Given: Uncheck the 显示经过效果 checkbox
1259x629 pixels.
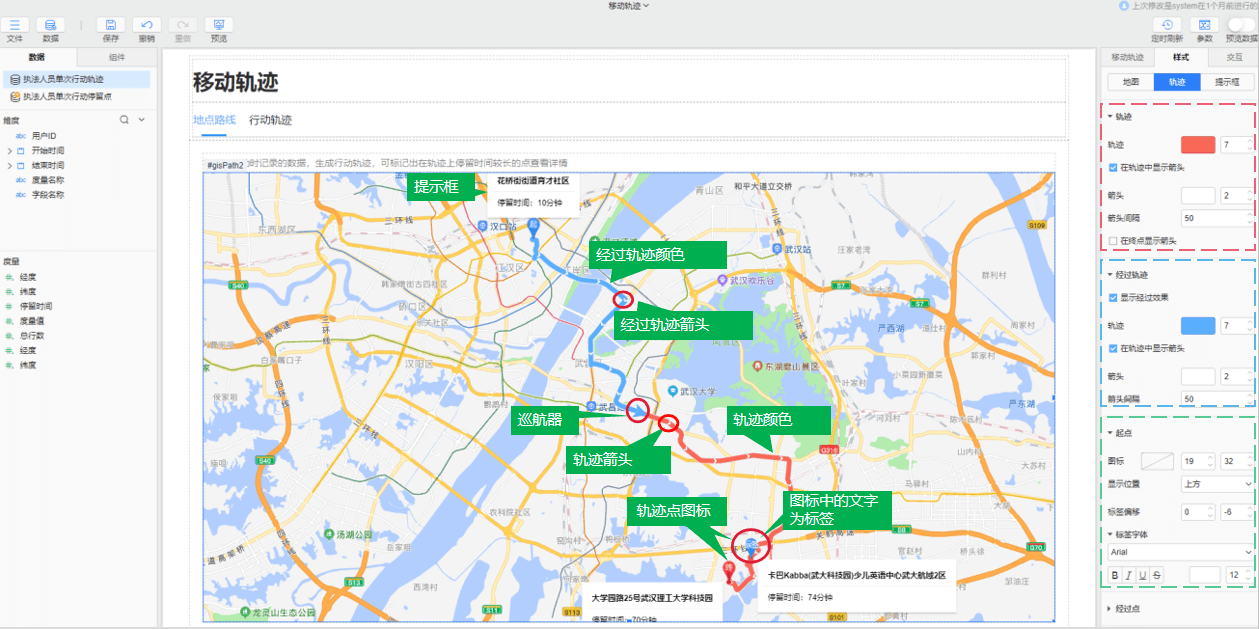Looking at the screenshot, I should click(x=1113, y=297).
